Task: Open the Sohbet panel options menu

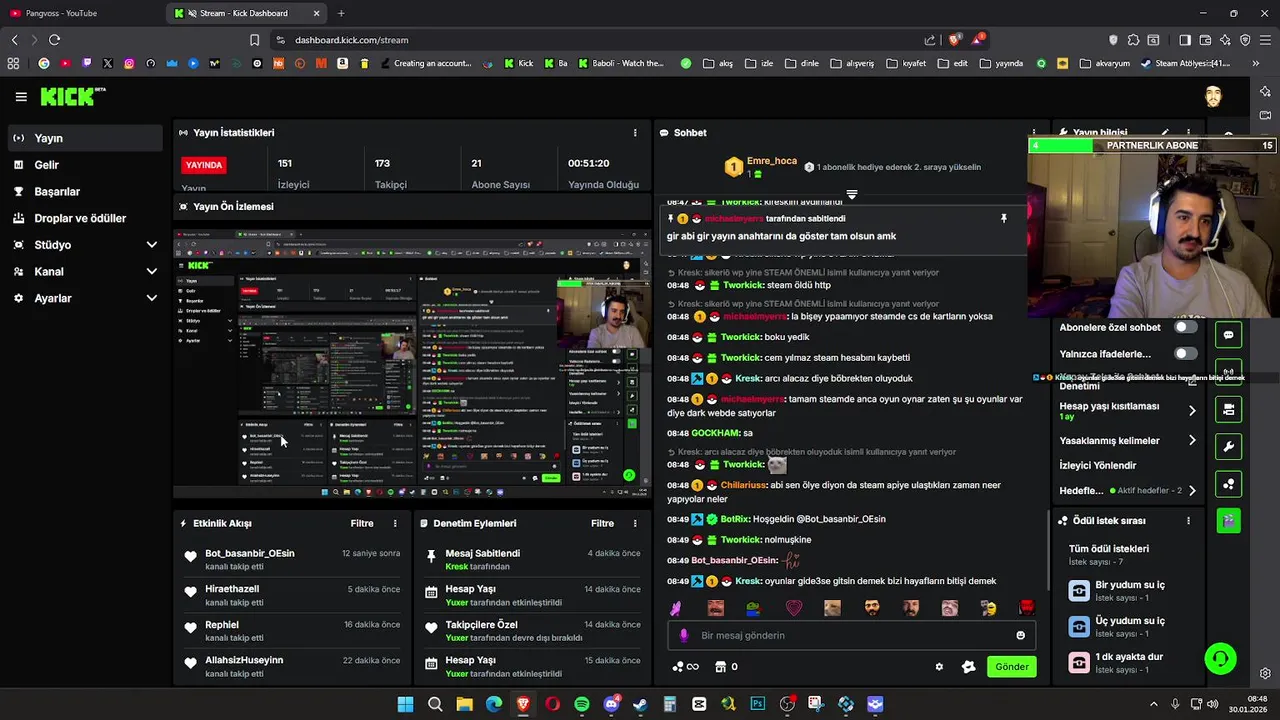Action: click(1034, 132)
